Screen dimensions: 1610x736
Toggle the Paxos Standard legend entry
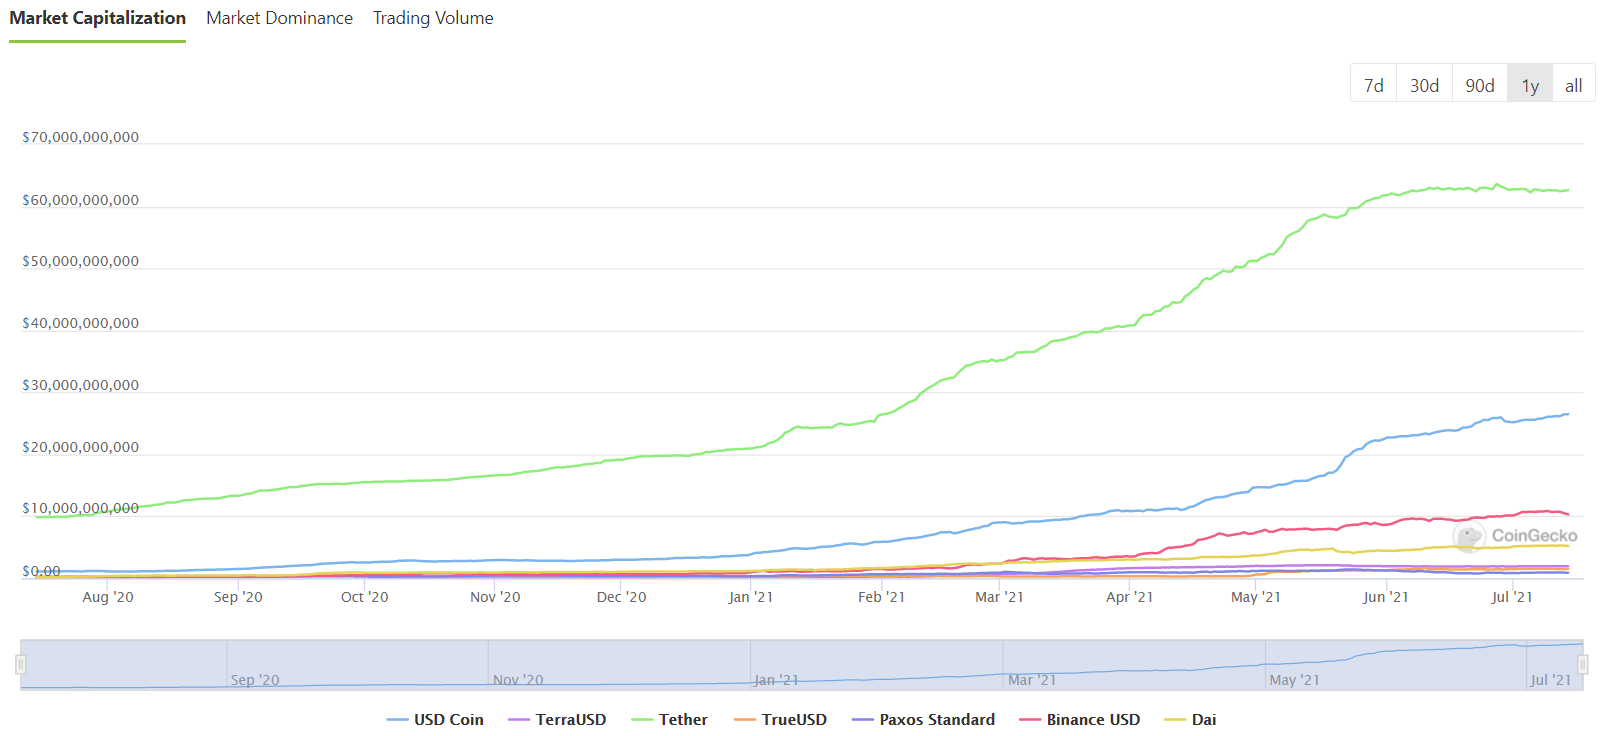[923, 720]
